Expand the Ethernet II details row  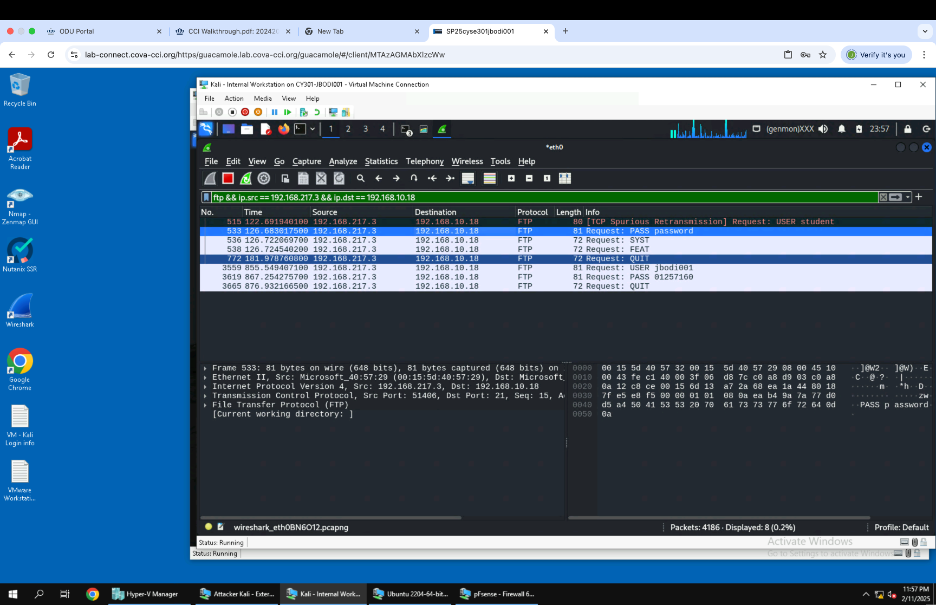tap(205, 377)
